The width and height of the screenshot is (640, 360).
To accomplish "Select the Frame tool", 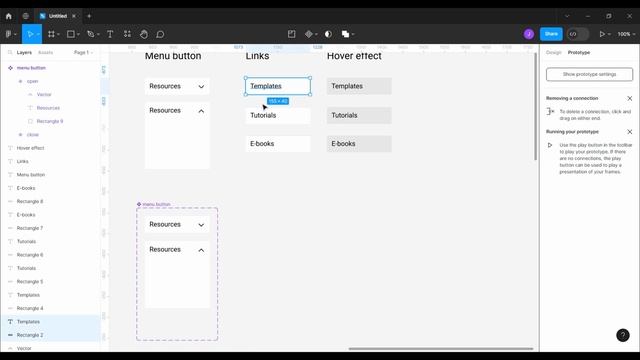I will [x=51, y=34].
